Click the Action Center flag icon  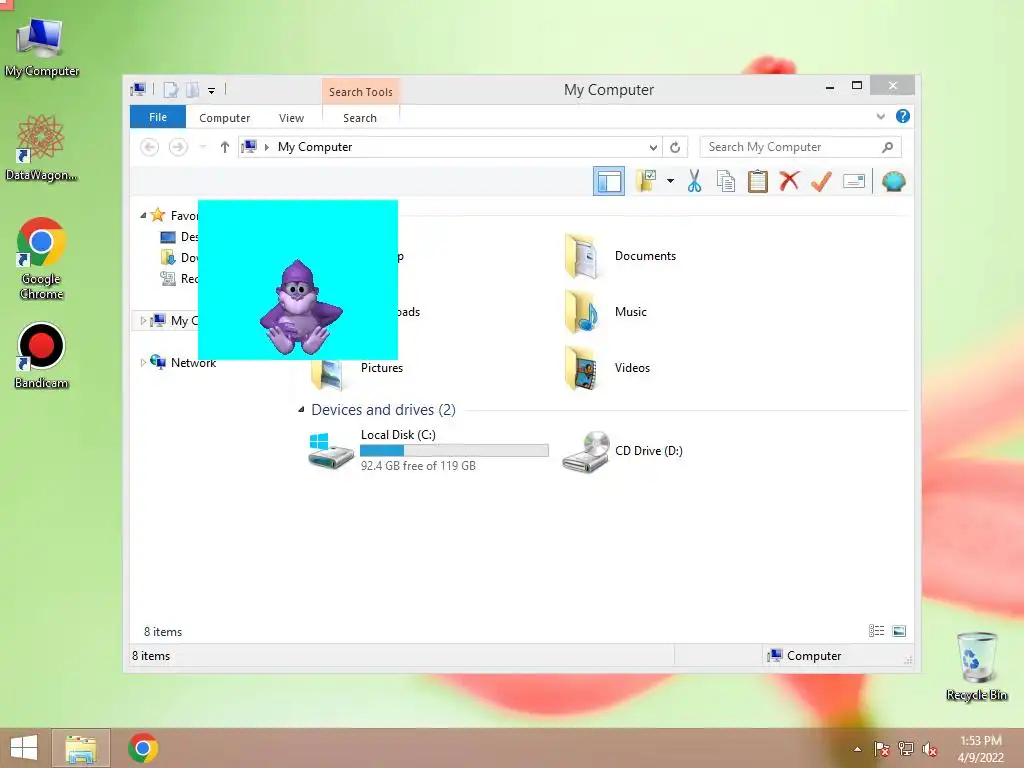tap(882, 749)
